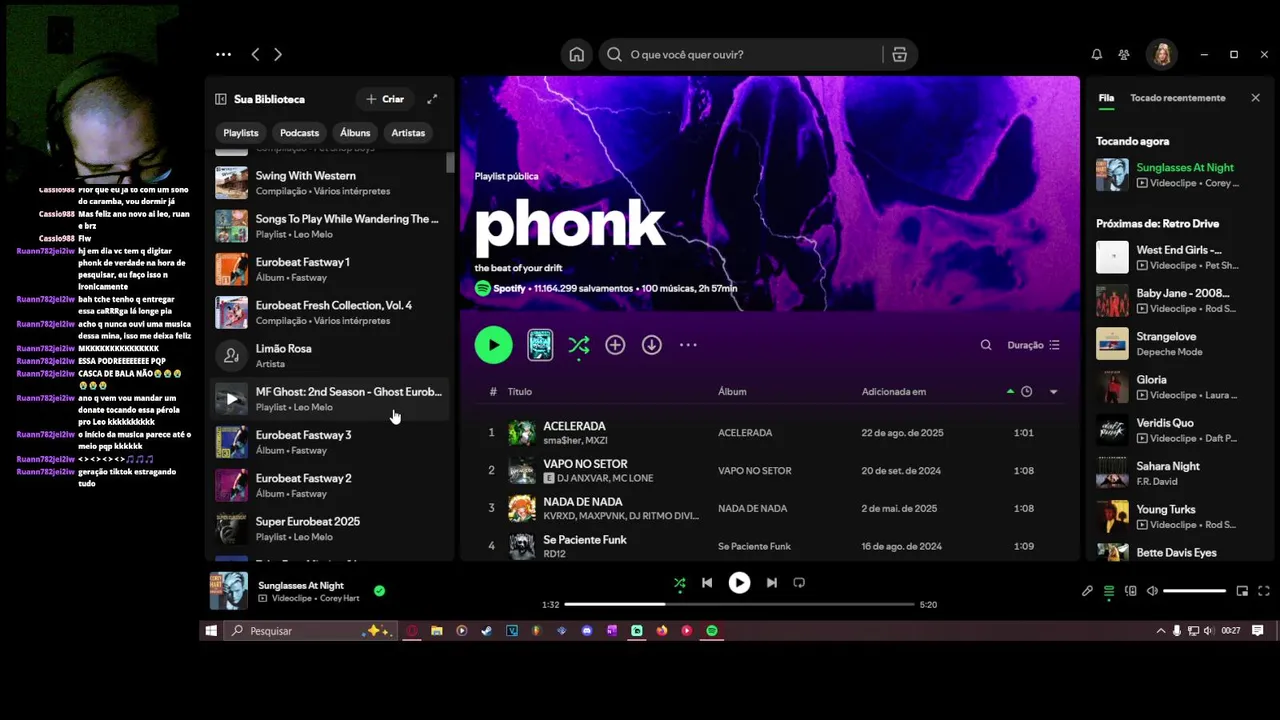Go to Spotify Home via house icon
The image size is (1280, 720).
576,55
